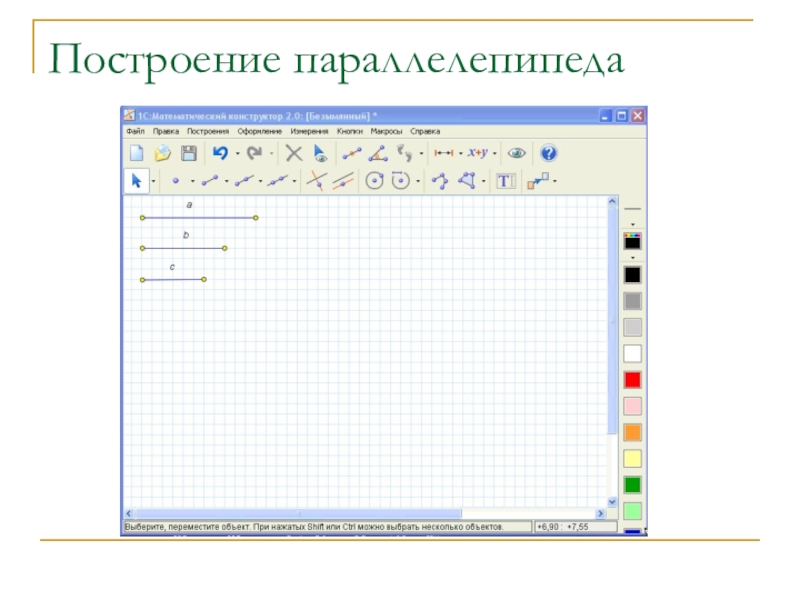Pick the dark gray color swatch
The width and height of the screenshot is (800, 600).
(633, 301)
